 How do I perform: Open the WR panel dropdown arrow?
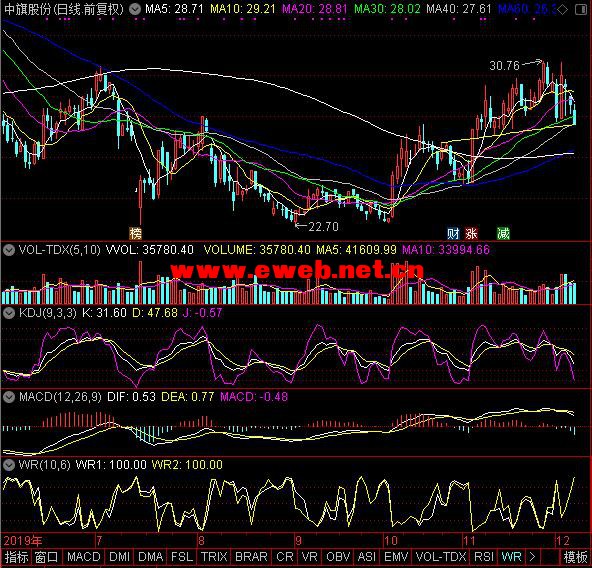(9, 465)
